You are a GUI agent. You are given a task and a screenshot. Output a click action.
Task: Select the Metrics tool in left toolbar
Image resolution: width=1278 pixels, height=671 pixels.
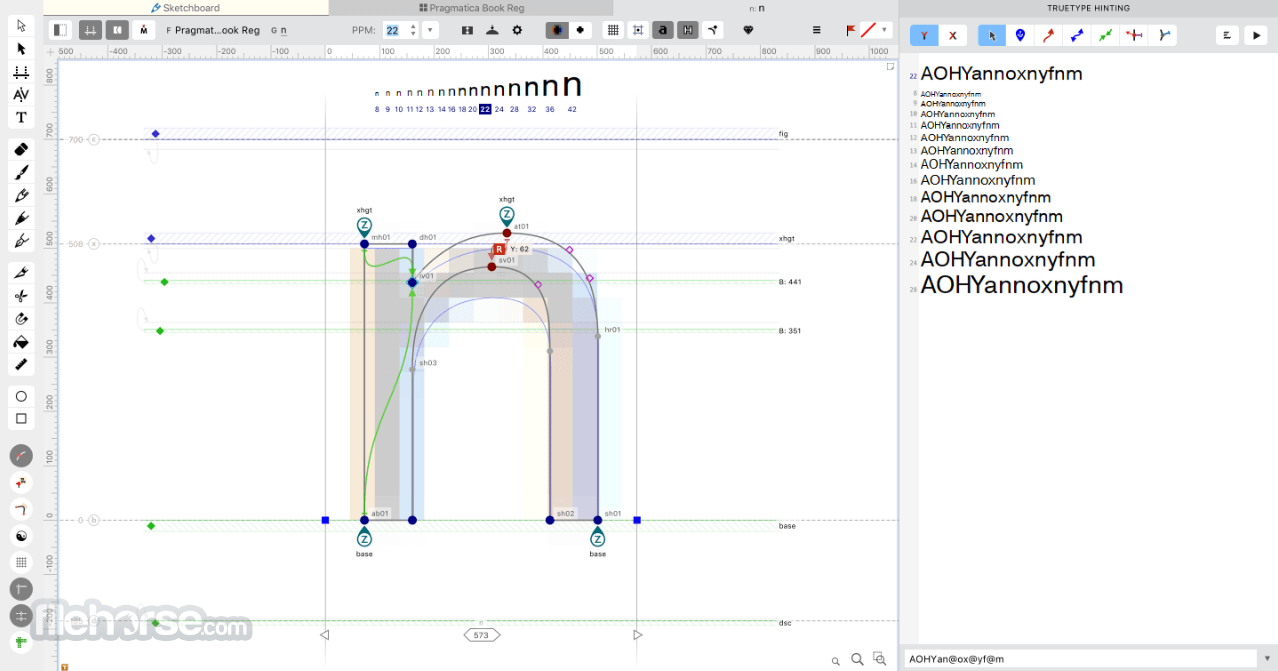click(x=21, y=72)
